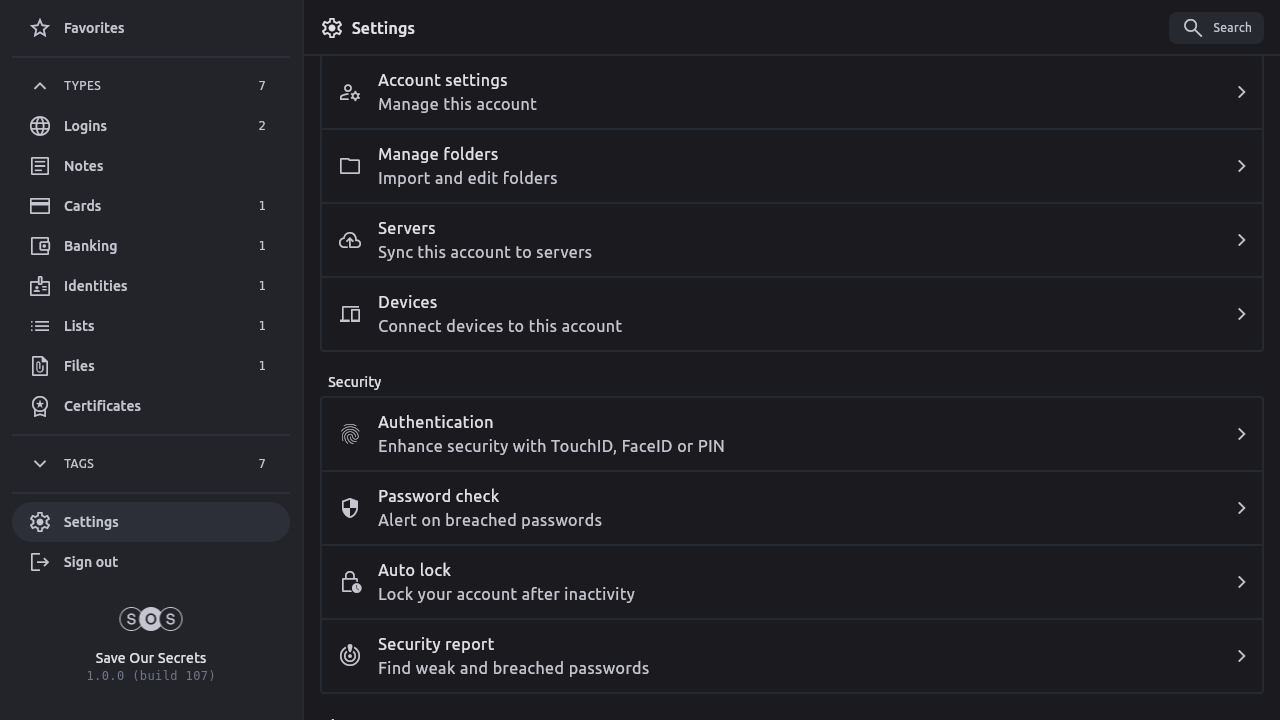This screenshot has height=720, width=1280.
Task: Open Lists from the sidebar
Action: [x=79, y=326]
